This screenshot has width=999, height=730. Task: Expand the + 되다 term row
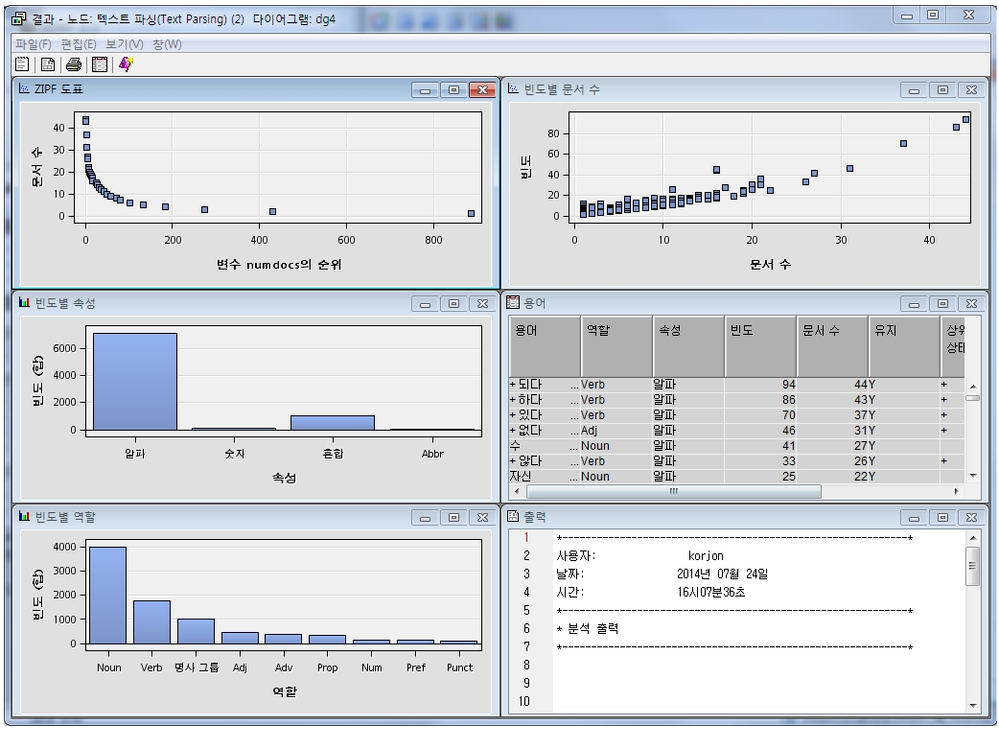[513, 385]
